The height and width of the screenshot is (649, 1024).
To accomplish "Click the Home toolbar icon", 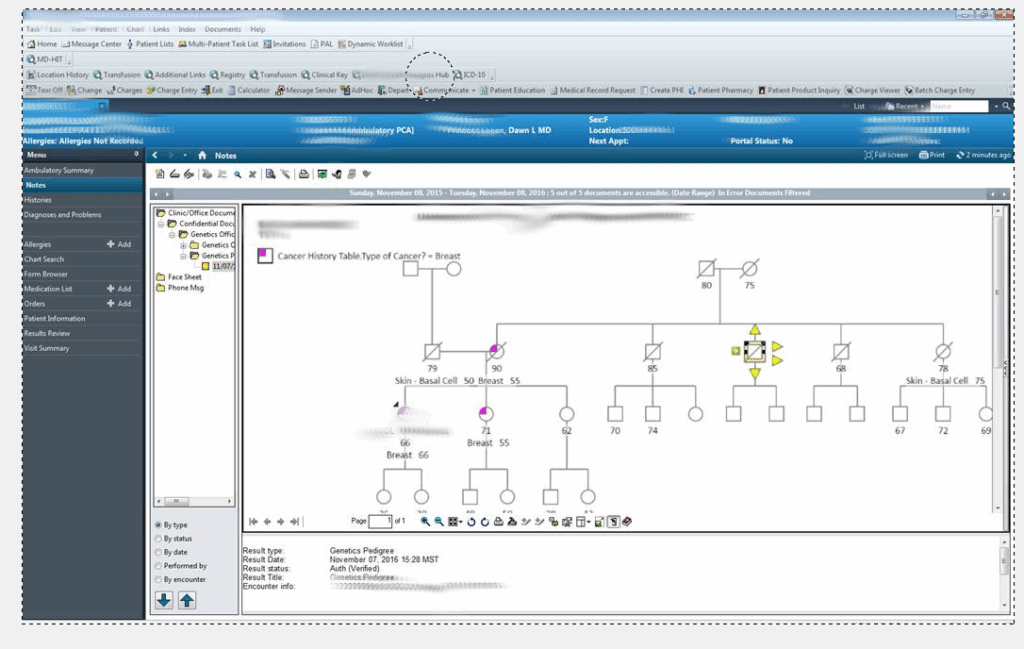I will (x=42, y=44).
